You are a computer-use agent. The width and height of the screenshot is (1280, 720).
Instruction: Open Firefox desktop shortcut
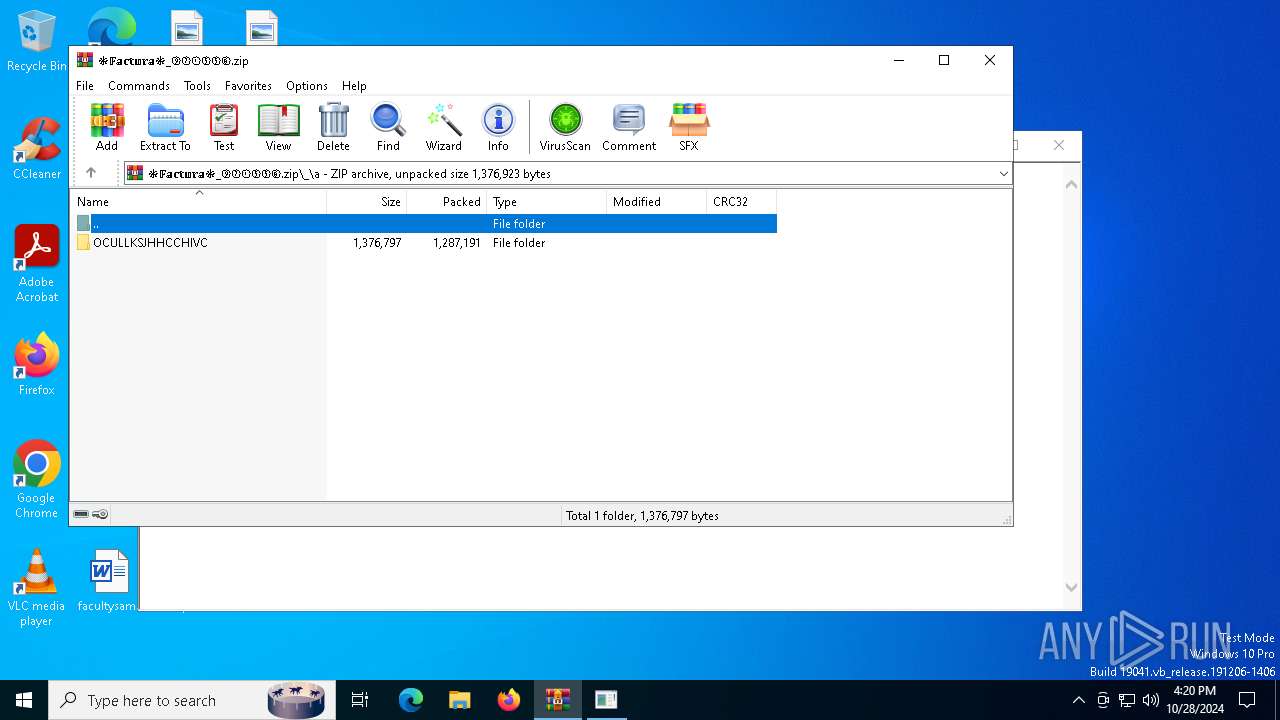[x=37, y=364]
